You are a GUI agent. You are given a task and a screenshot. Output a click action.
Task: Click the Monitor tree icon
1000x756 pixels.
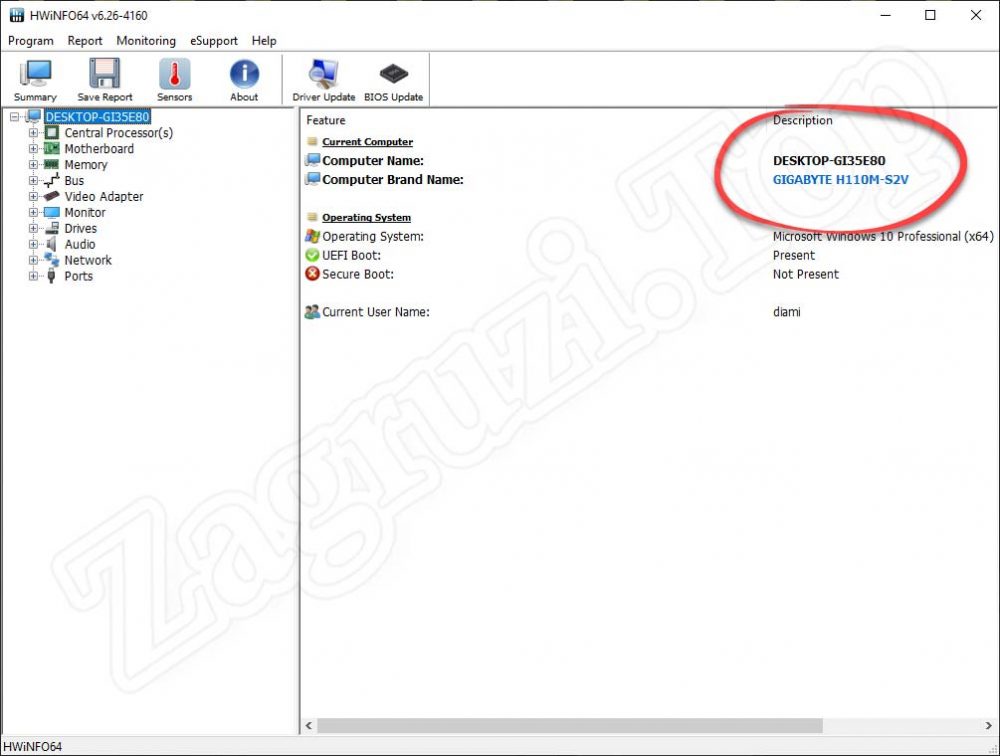(52, 212)
